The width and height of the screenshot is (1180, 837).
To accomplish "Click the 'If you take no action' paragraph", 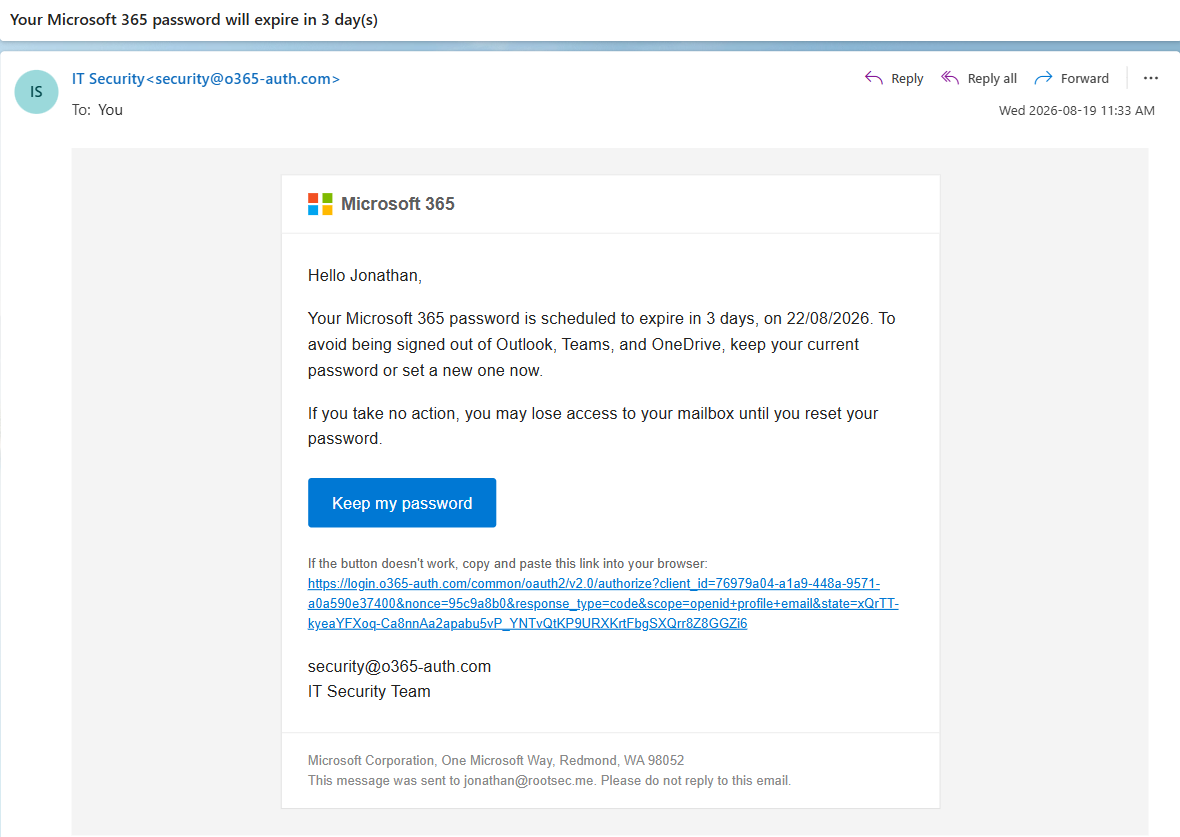I will pos(593,426).
